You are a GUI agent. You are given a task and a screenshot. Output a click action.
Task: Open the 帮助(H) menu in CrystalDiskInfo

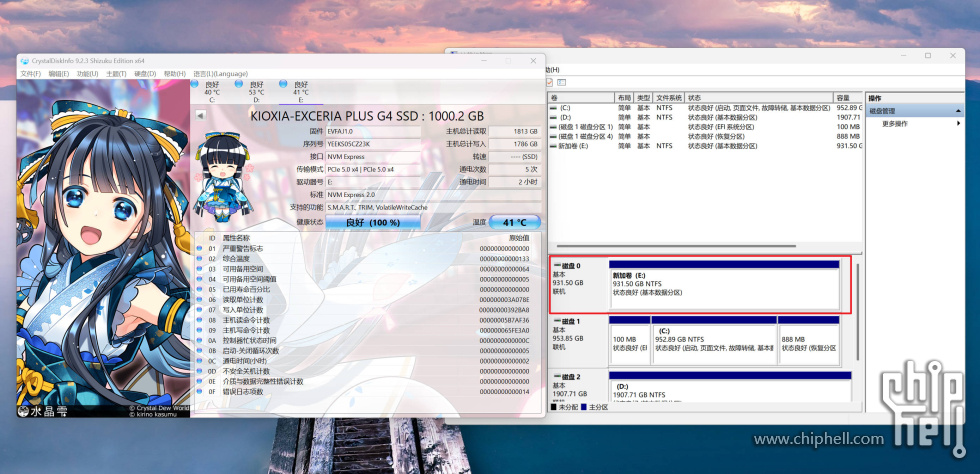174,74
